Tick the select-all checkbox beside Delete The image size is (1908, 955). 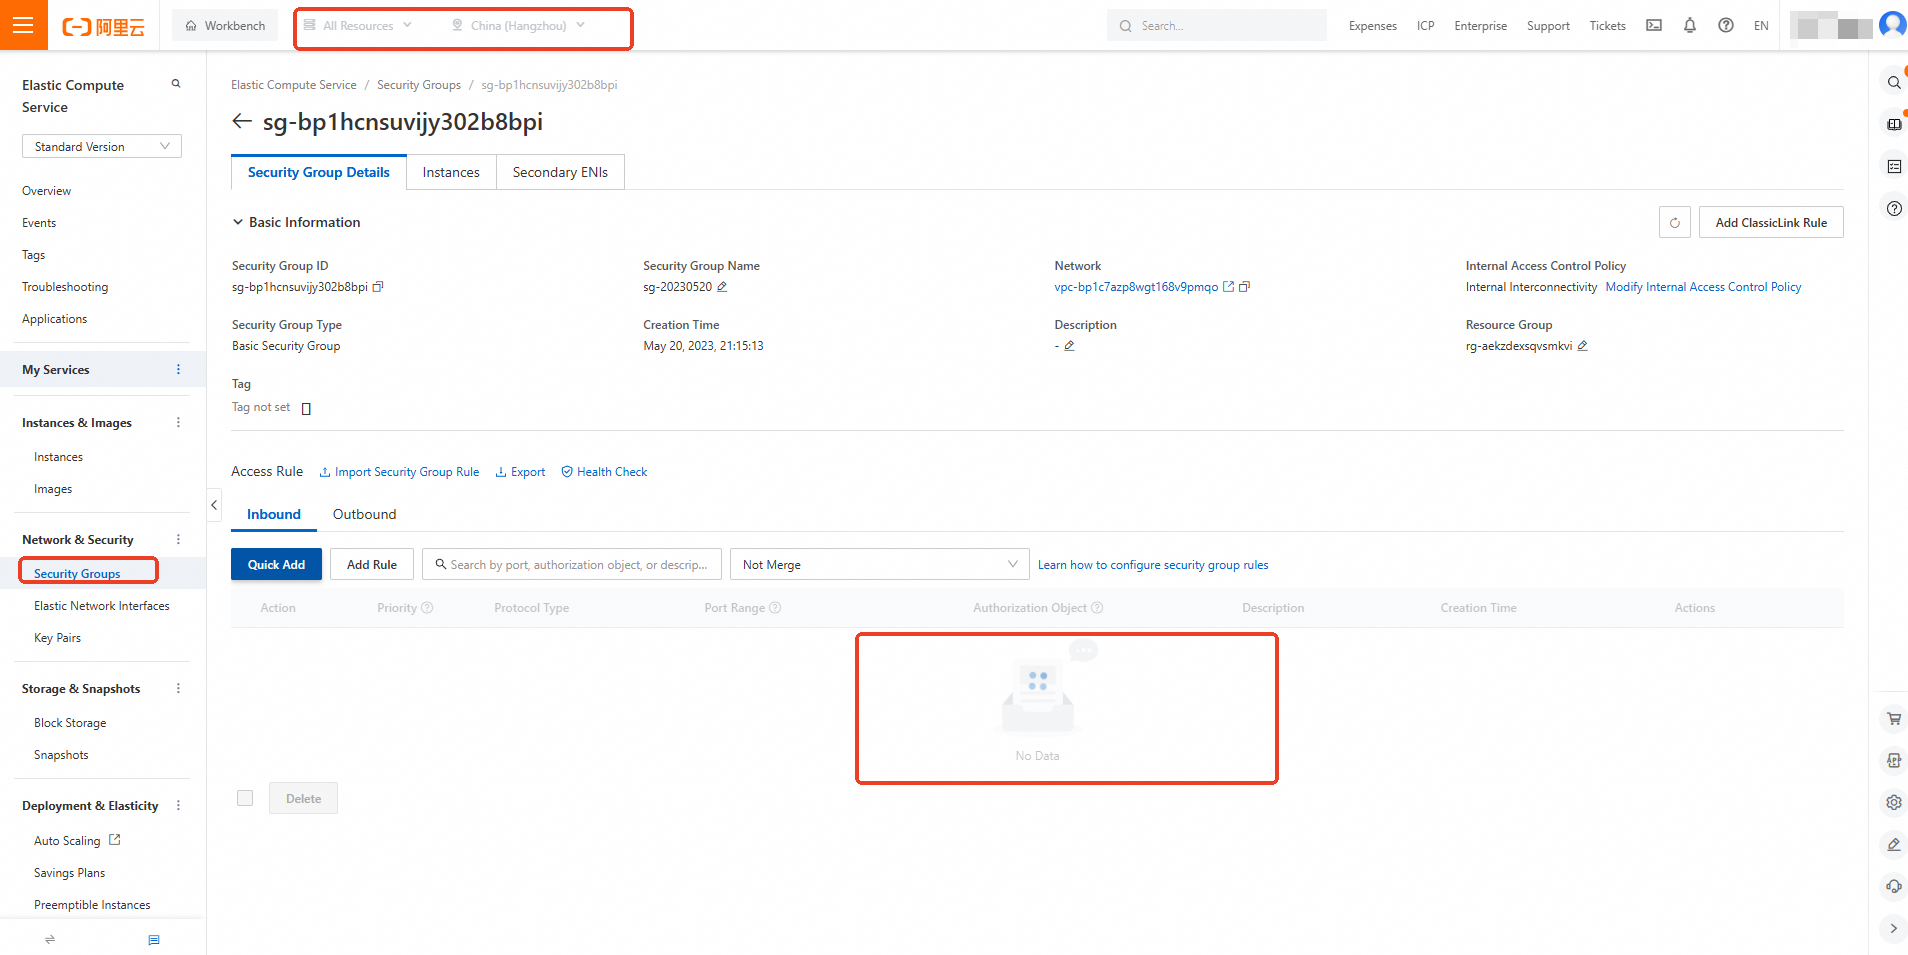(245, 798)
